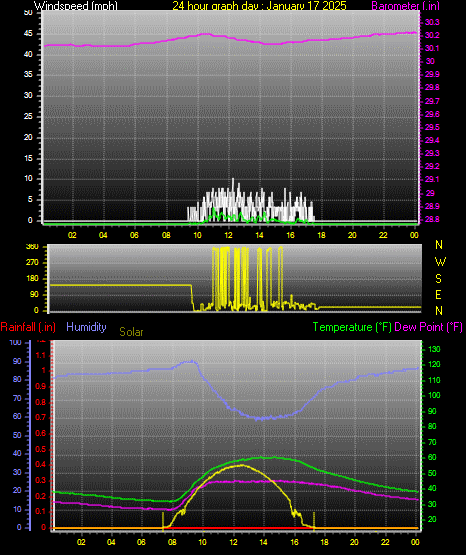Click the peak of the yellow solar curve
The width and height of the screenshot is (466, 555).
[x=242, y=465]
